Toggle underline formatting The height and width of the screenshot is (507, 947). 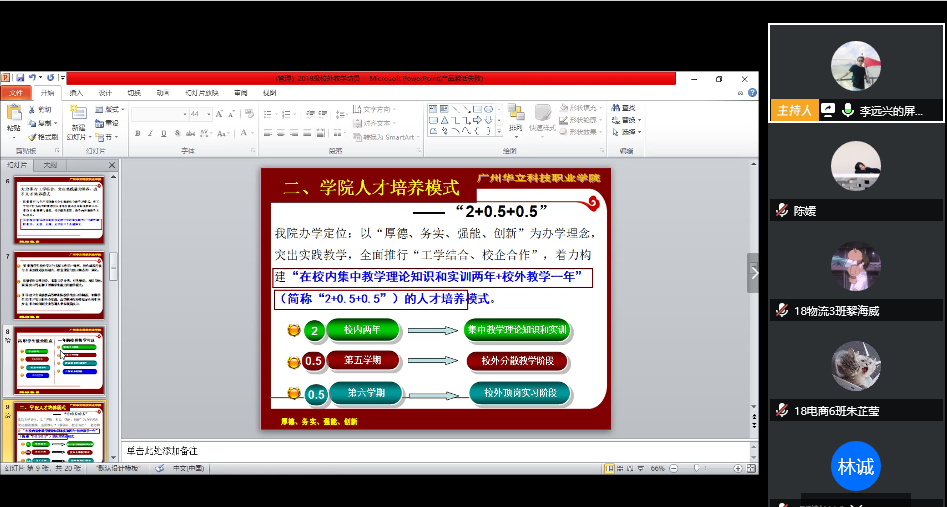(x=163, y=133)
